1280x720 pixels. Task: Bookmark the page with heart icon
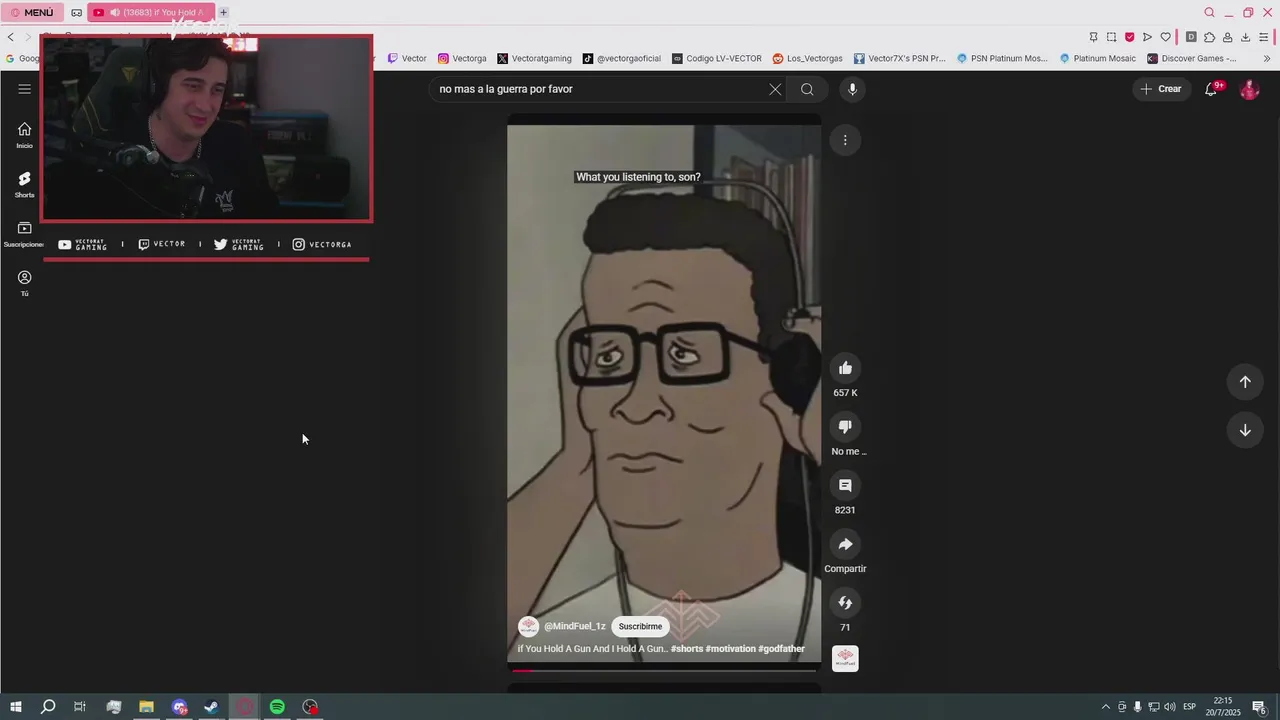point(1165,37)
